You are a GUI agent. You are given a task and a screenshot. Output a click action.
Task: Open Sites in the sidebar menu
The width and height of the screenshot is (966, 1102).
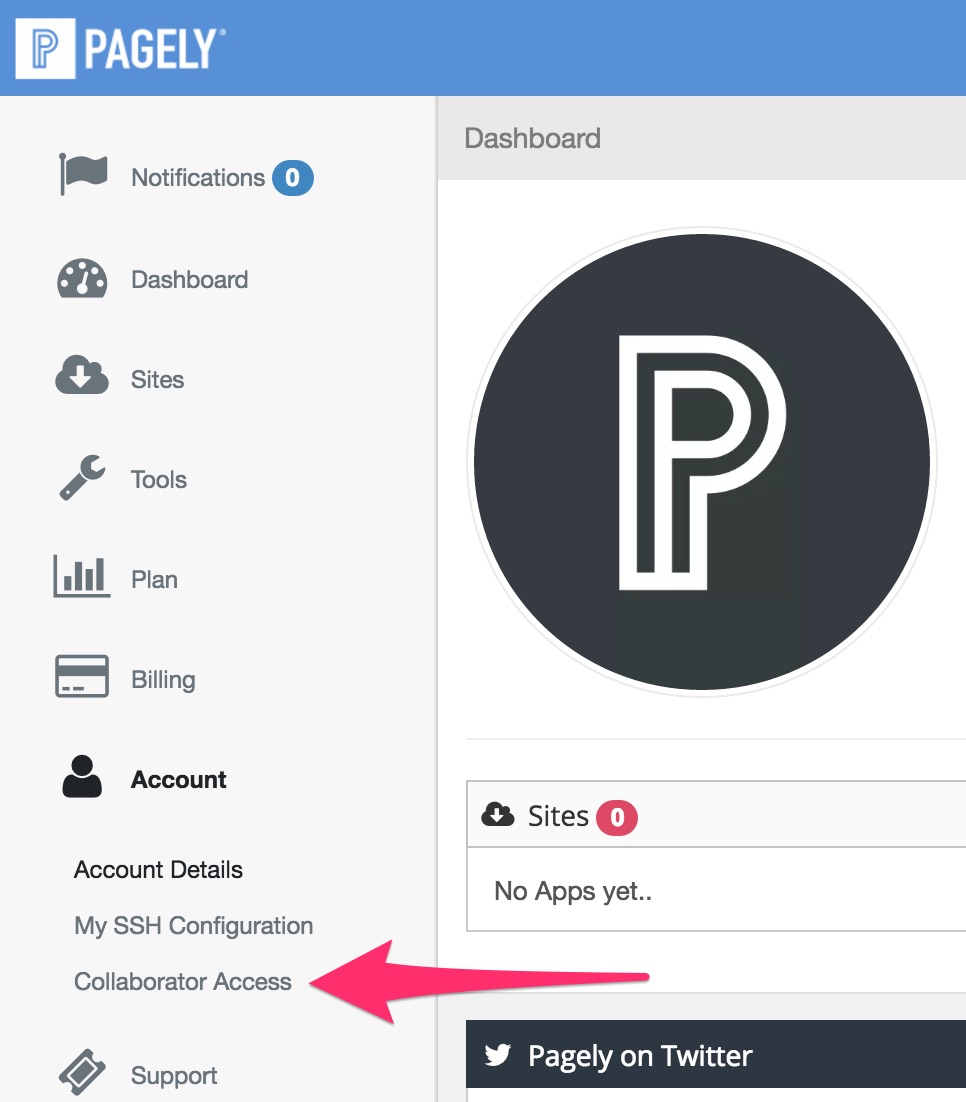point(157,380)
